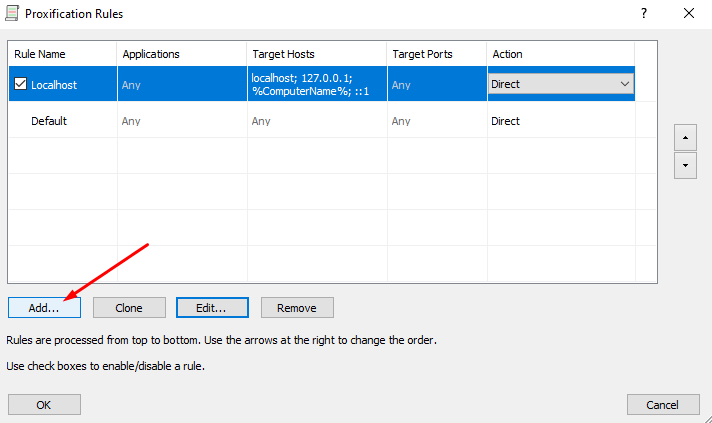This screenshot has height=423, width=712.
Task: Open the Edit... rule dialog
Action: pyautogui.click(x=212, y=308)
